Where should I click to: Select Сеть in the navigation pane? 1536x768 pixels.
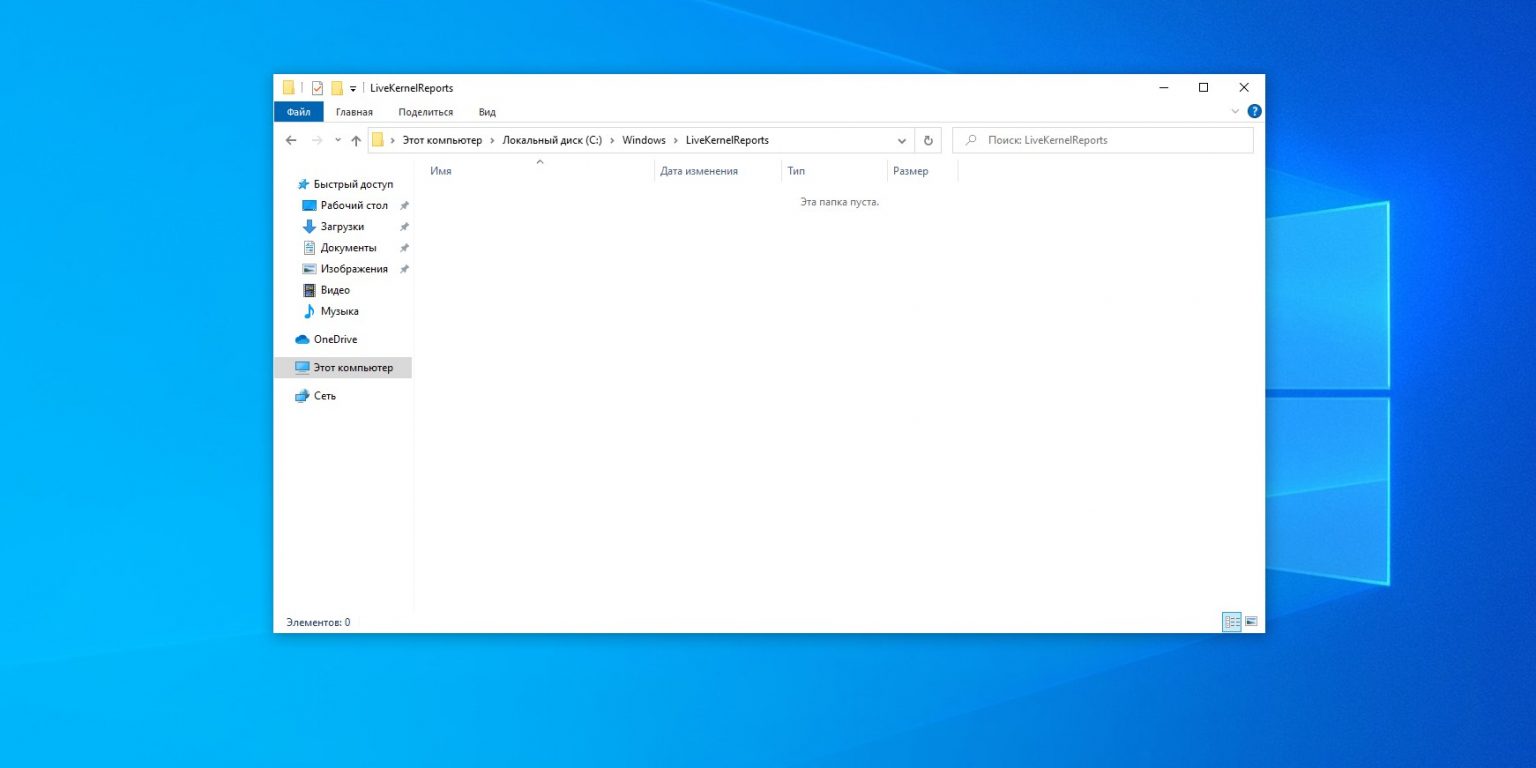click(324, 396)
